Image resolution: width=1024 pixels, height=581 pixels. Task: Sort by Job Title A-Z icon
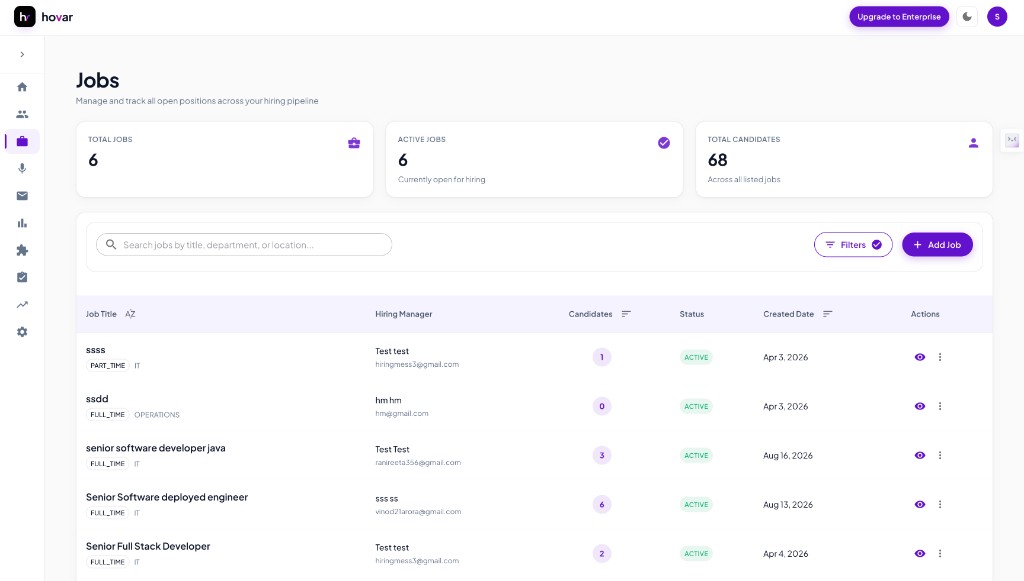pyautogui.click(x=130, y=314)
